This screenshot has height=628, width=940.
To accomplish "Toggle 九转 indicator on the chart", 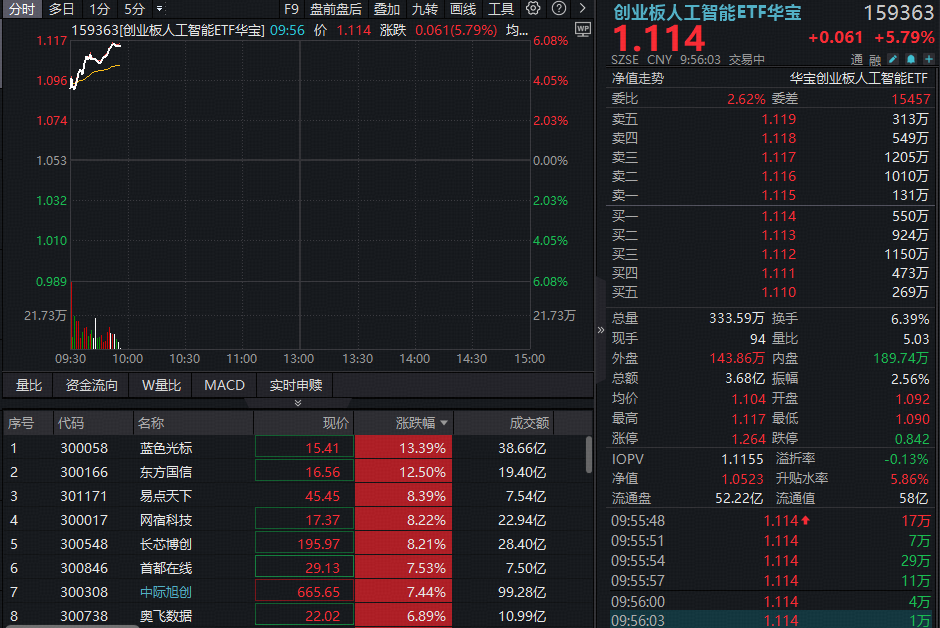I will (x=425, y=9).
